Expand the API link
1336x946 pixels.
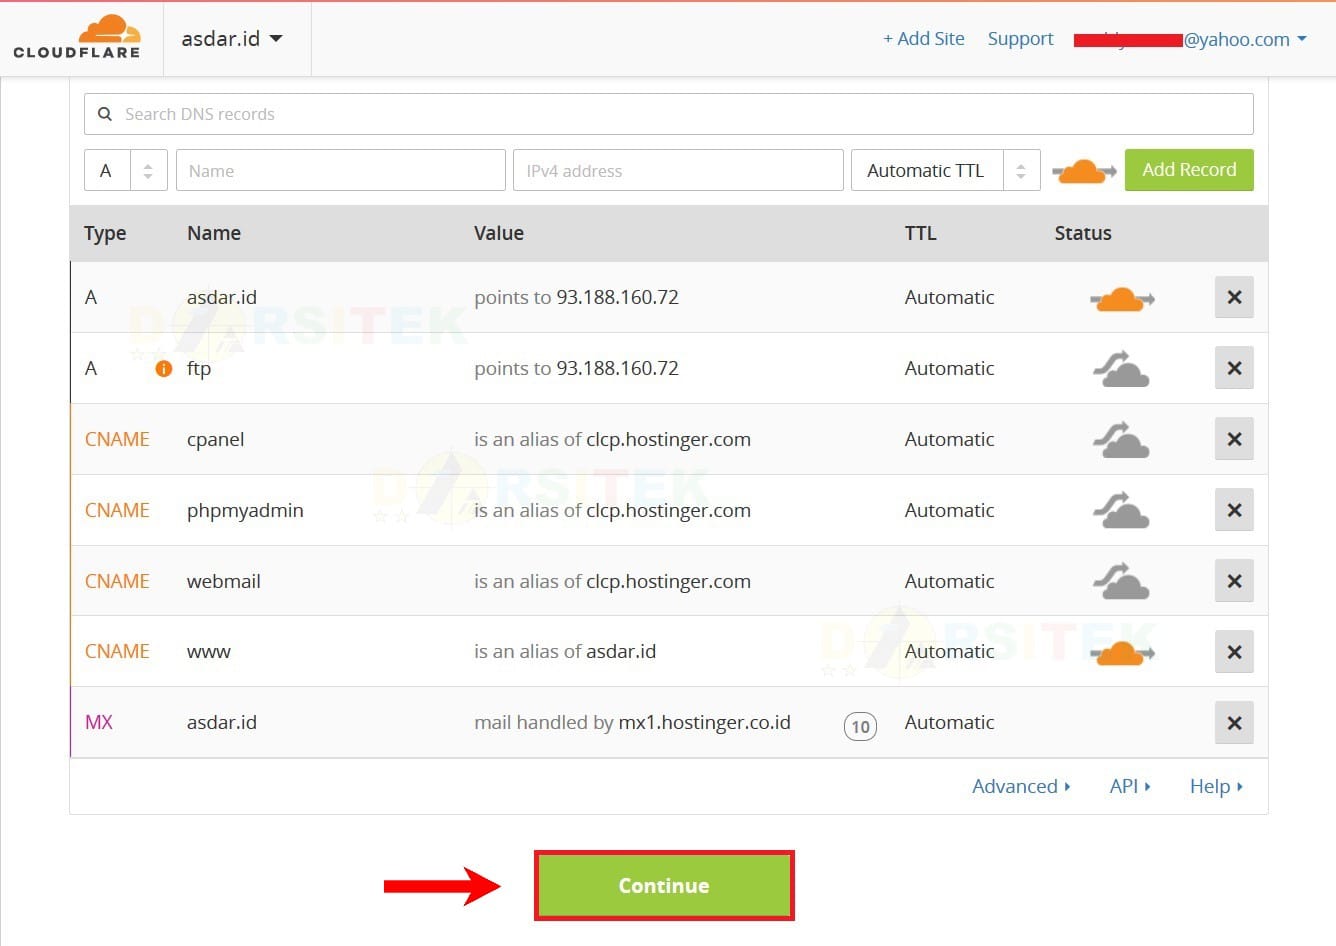coord(1130,786)
